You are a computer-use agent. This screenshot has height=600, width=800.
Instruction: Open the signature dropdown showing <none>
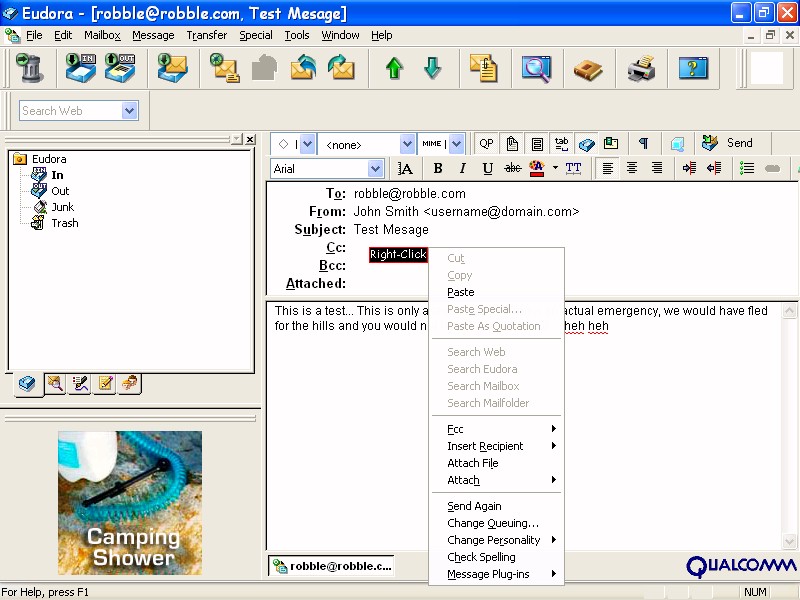[x=407, y=144]
